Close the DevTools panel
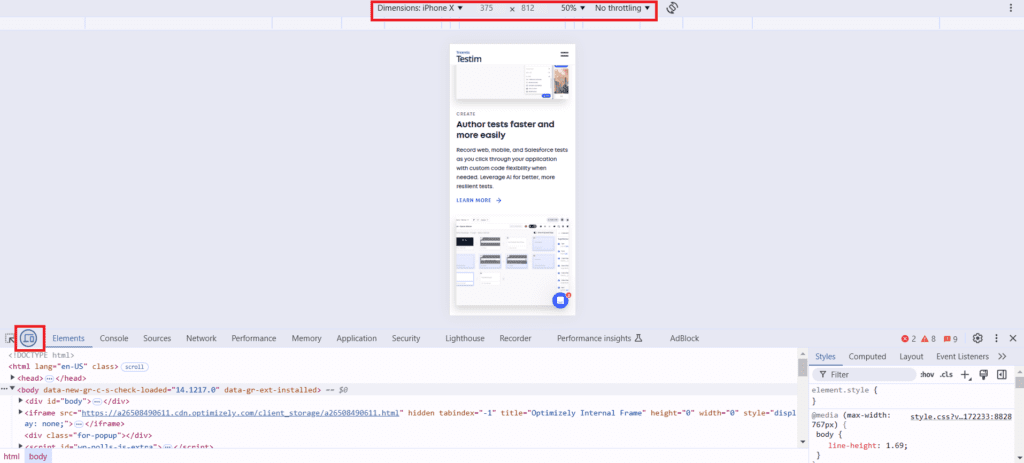This screenshot has width=1024, height=463. [1013, 338]
